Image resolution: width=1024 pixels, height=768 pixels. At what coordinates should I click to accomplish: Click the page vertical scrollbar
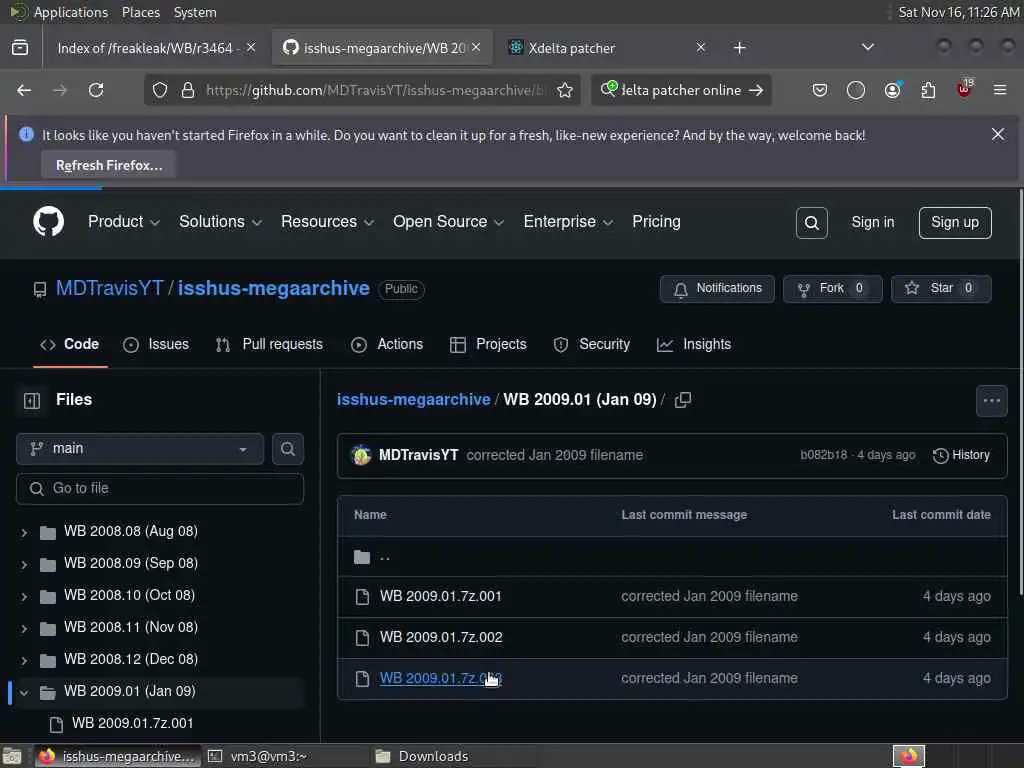point(1020,392)
